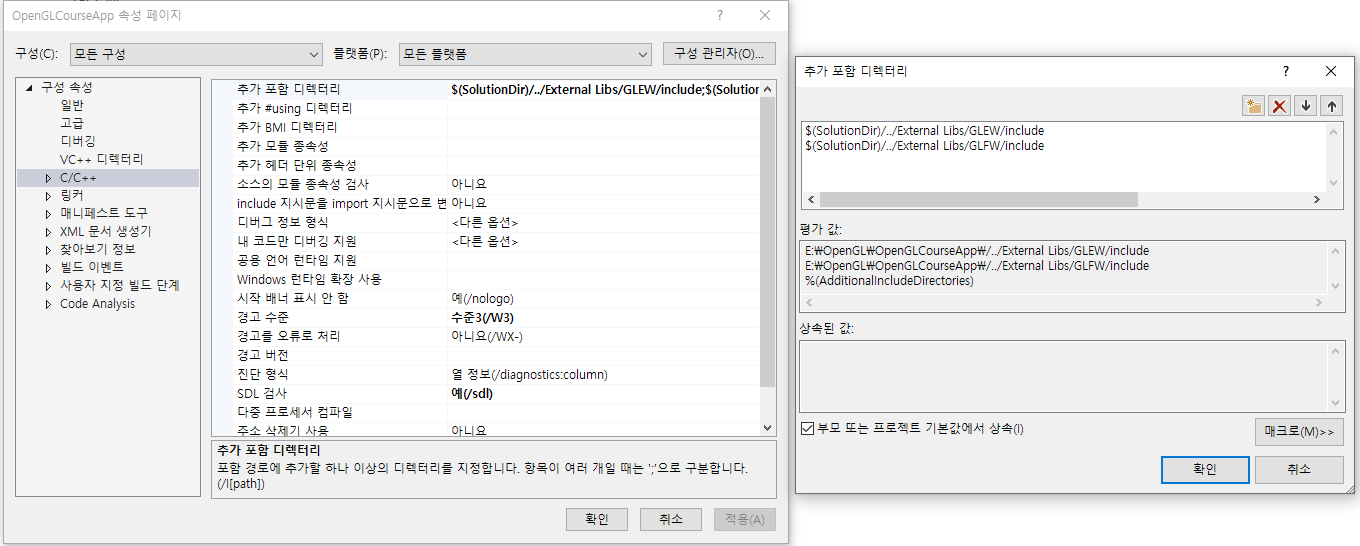
Task: Click the 예(/nologo) value
Action: [x=482, y=298]
